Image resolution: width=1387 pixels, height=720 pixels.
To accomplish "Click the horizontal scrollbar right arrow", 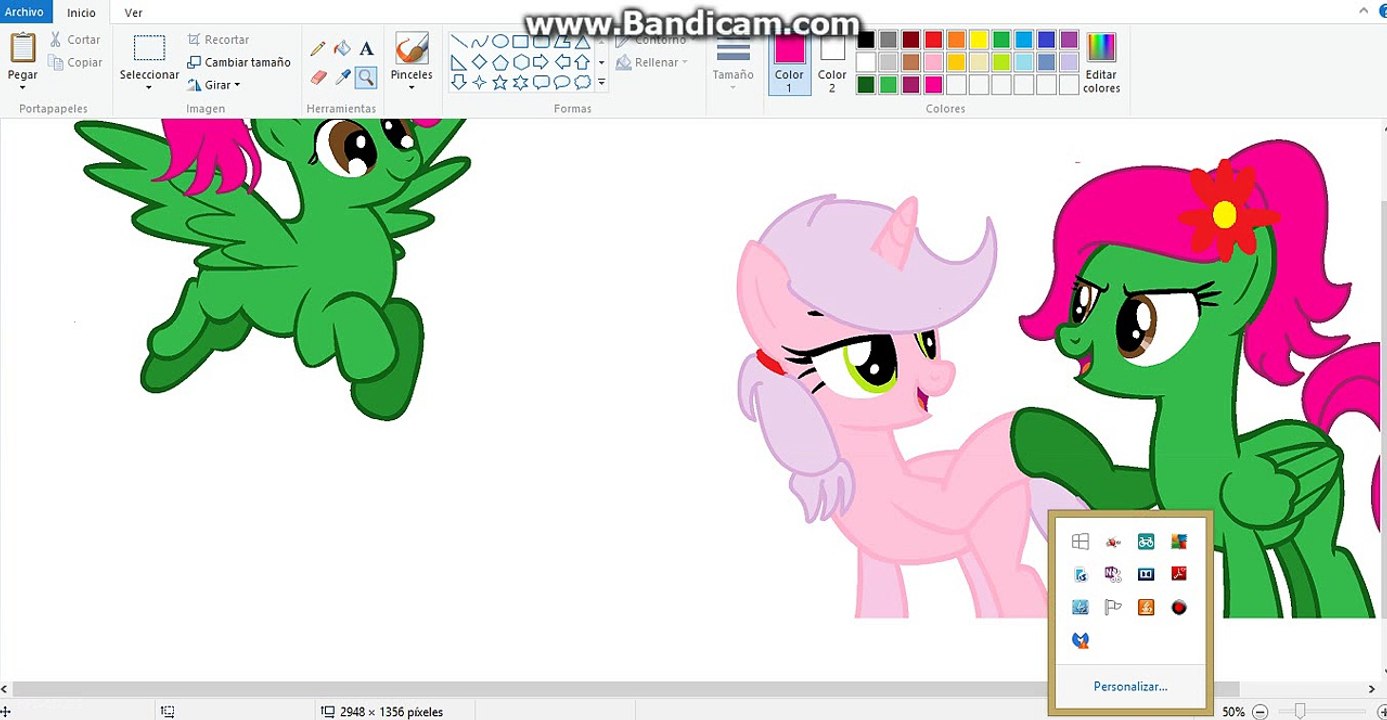I will pyautogui.click(x=1371, y=689).
